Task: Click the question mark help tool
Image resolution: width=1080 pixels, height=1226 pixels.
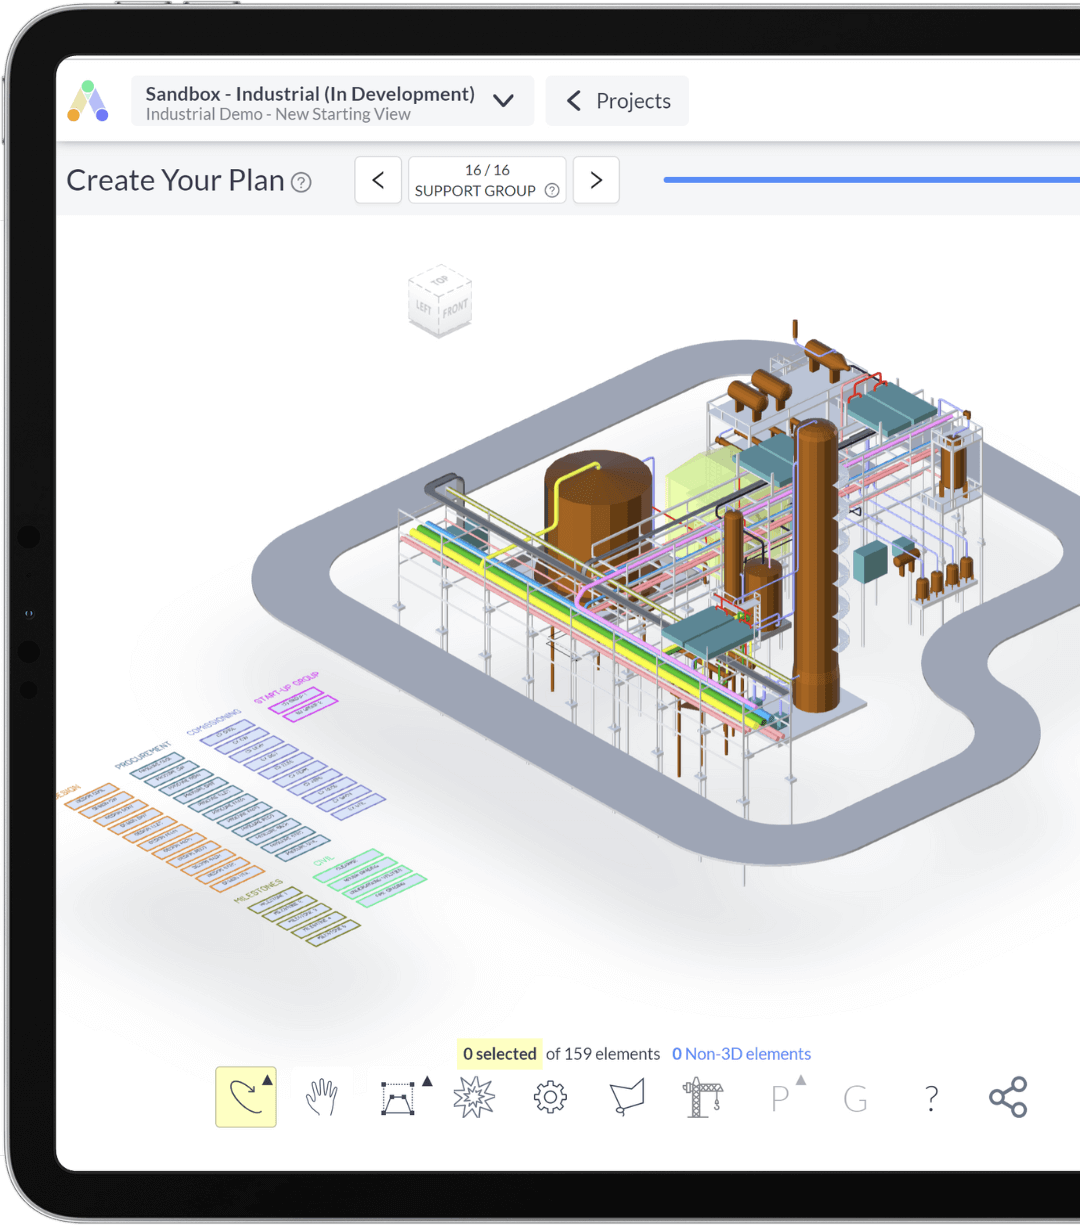Action: [931, 1097]
